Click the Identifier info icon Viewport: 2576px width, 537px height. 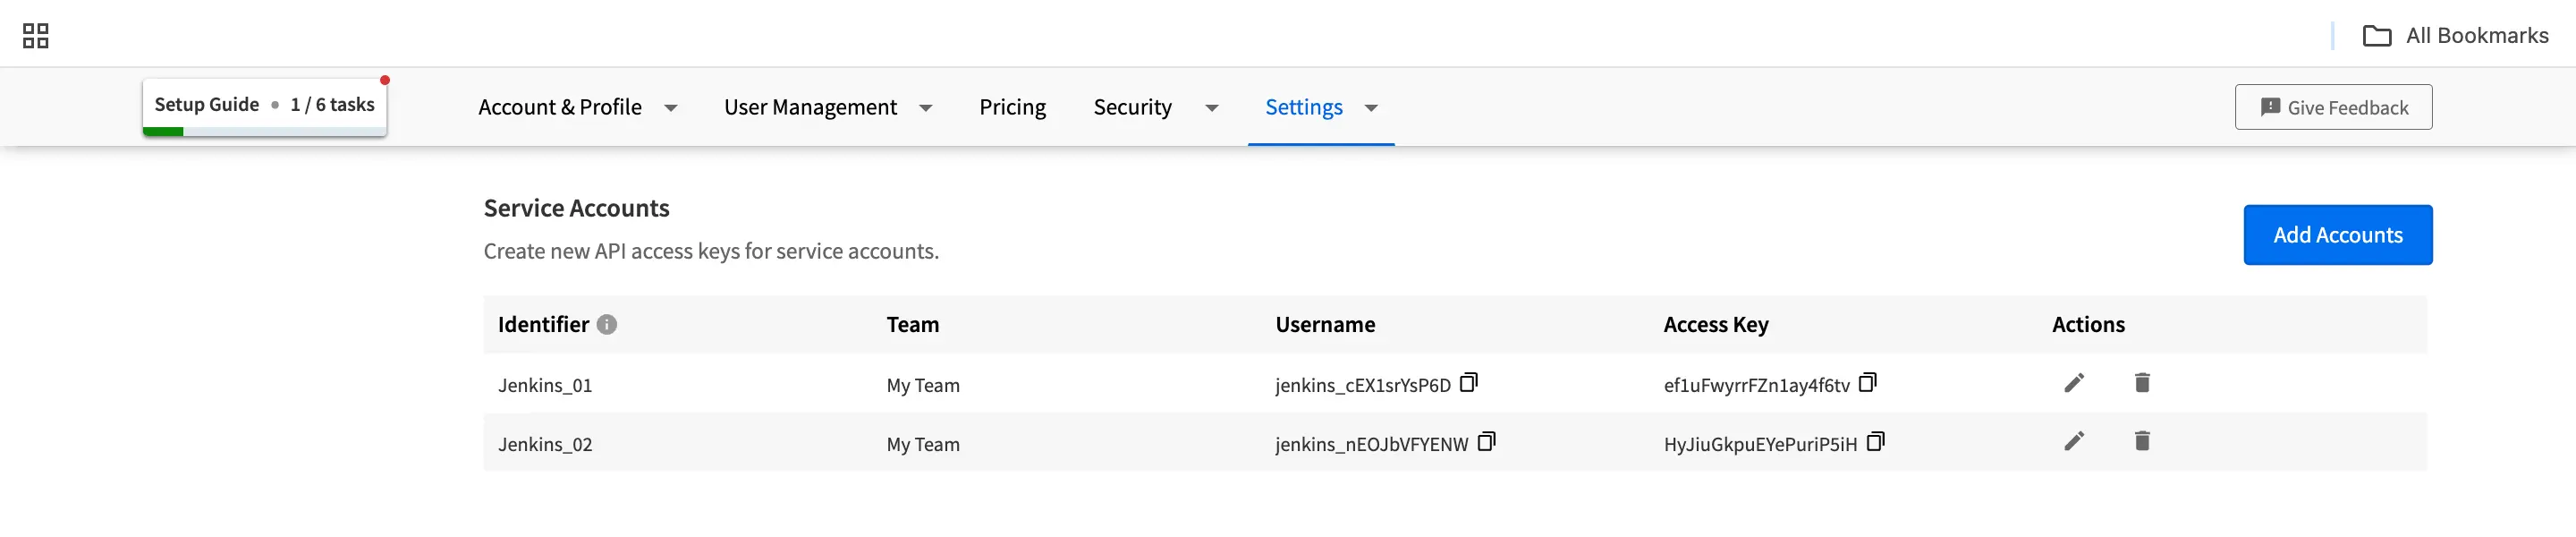click(607, 325)
